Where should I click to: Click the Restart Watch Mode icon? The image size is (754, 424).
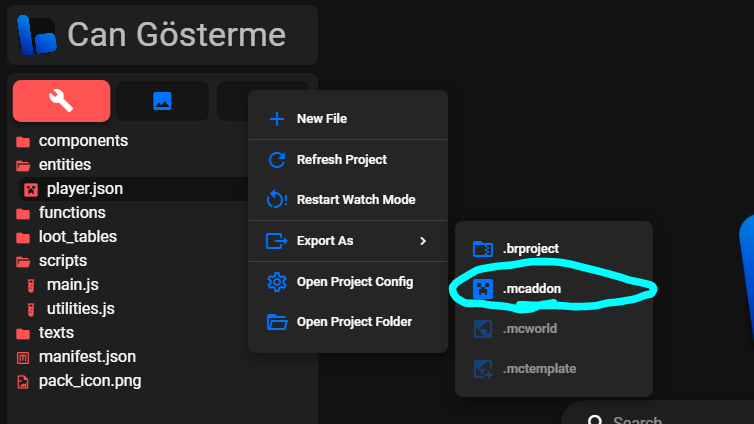277,200
